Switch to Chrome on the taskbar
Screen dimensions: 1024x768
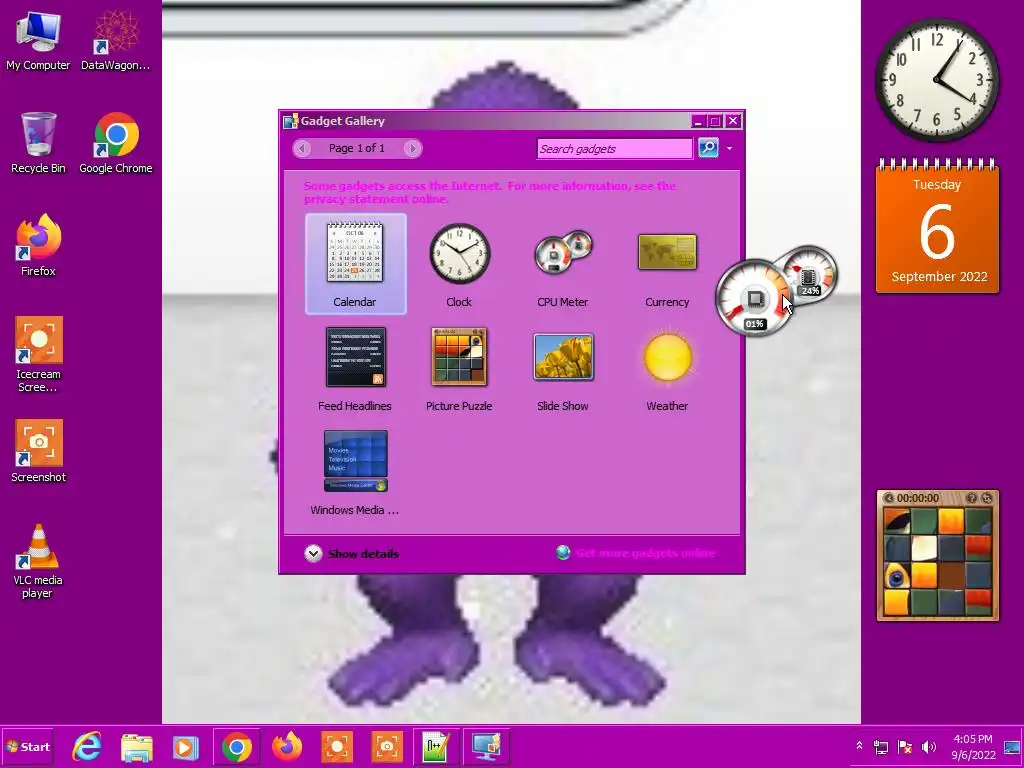point(236,747)
